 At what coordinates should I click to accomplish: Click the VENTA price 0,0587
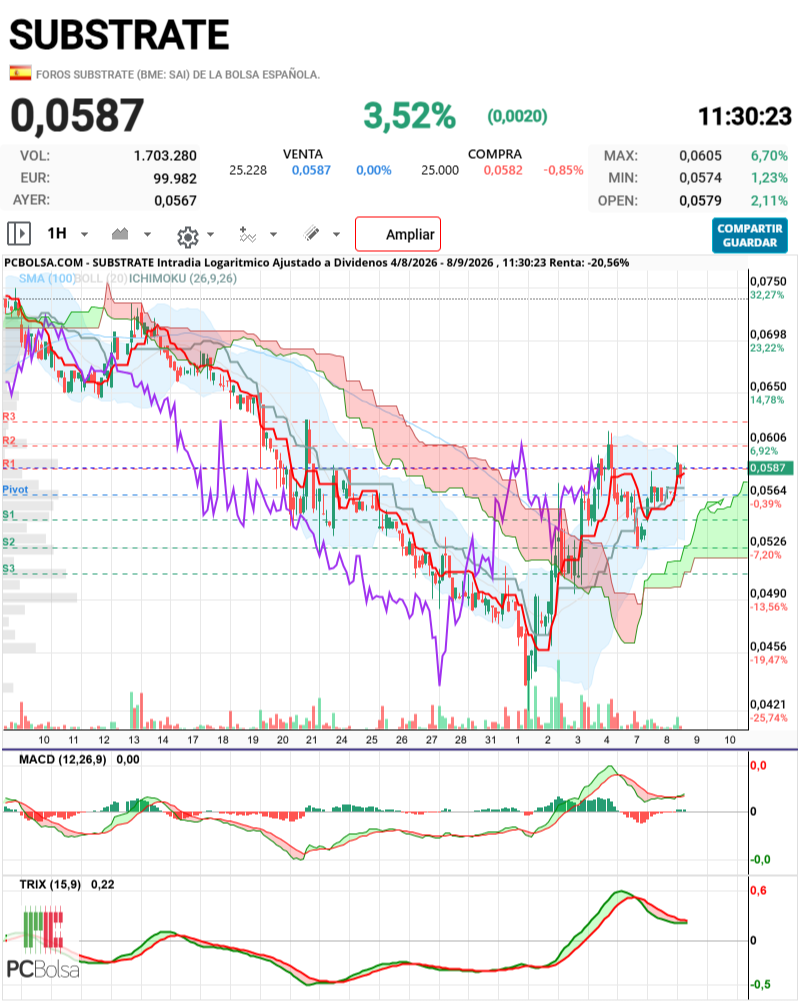click(x=312, y=170)
